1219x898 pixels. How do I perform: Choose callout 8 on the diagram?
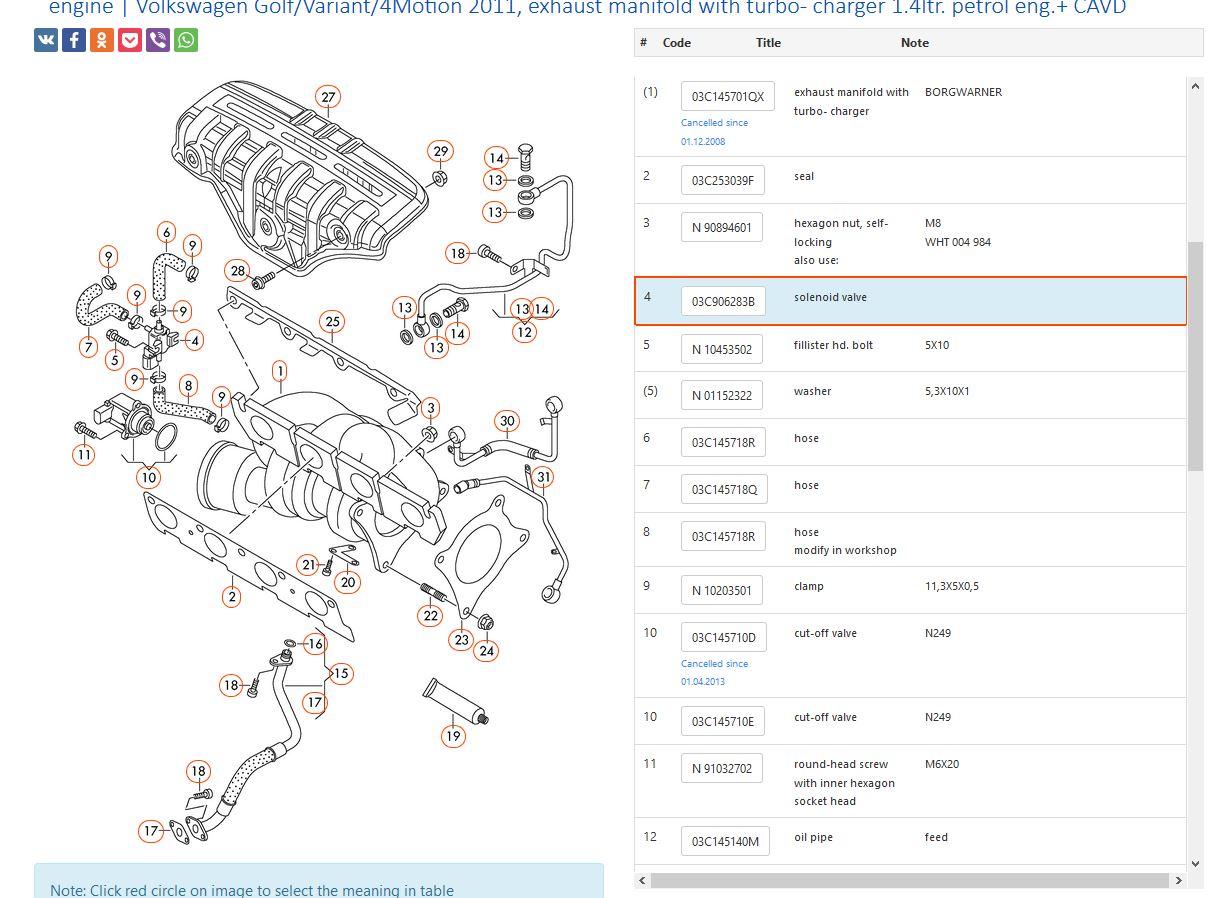[x=188, y=385]
